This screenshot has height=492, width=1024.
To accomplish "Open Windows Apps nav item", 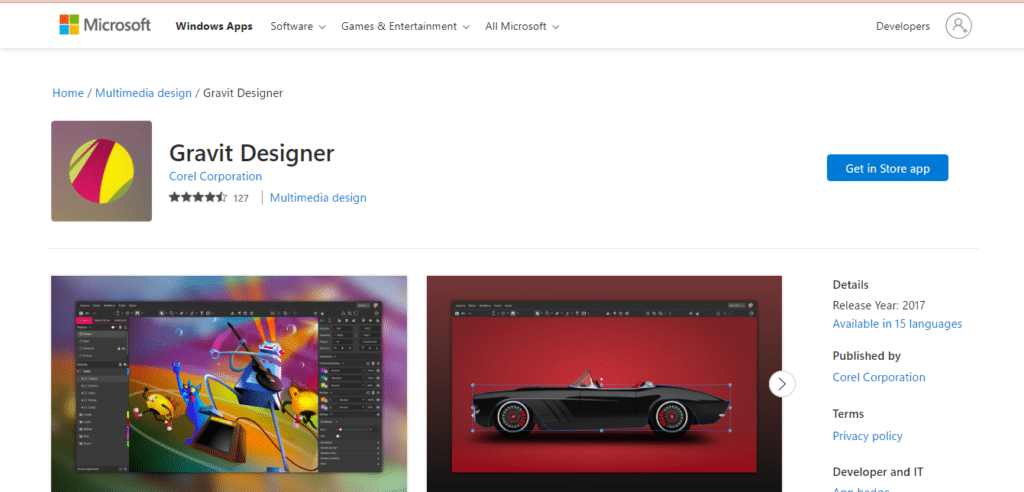I will 214,27.
